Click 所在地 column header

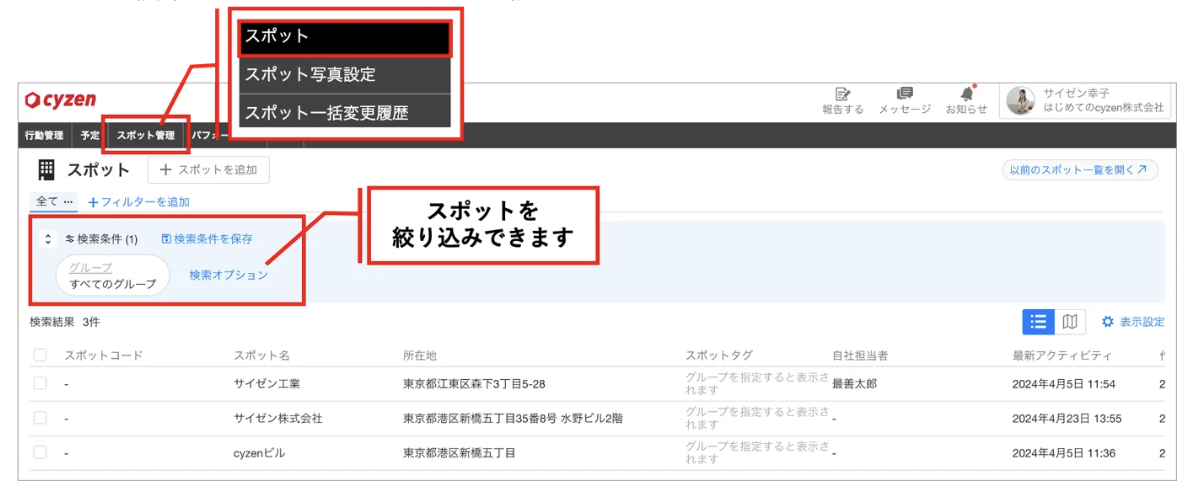(x=420, y=355)
